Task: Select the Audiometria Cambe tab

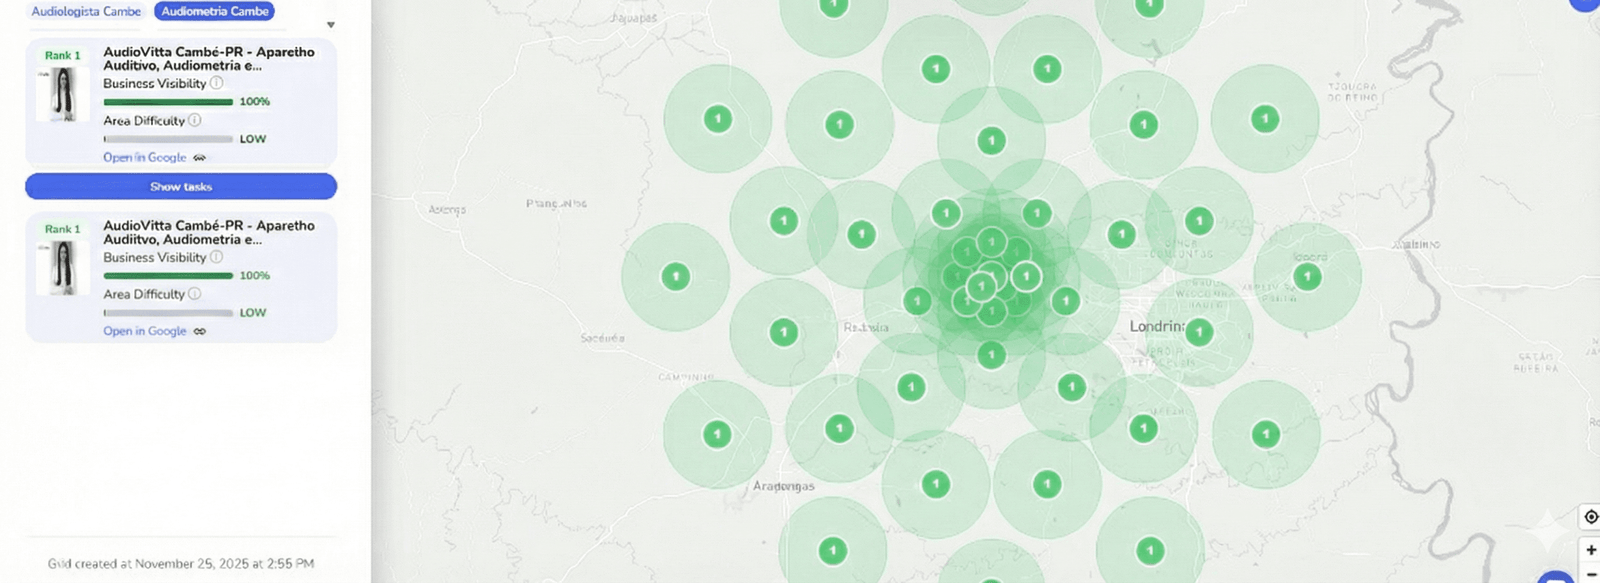Action: [215, 11]
